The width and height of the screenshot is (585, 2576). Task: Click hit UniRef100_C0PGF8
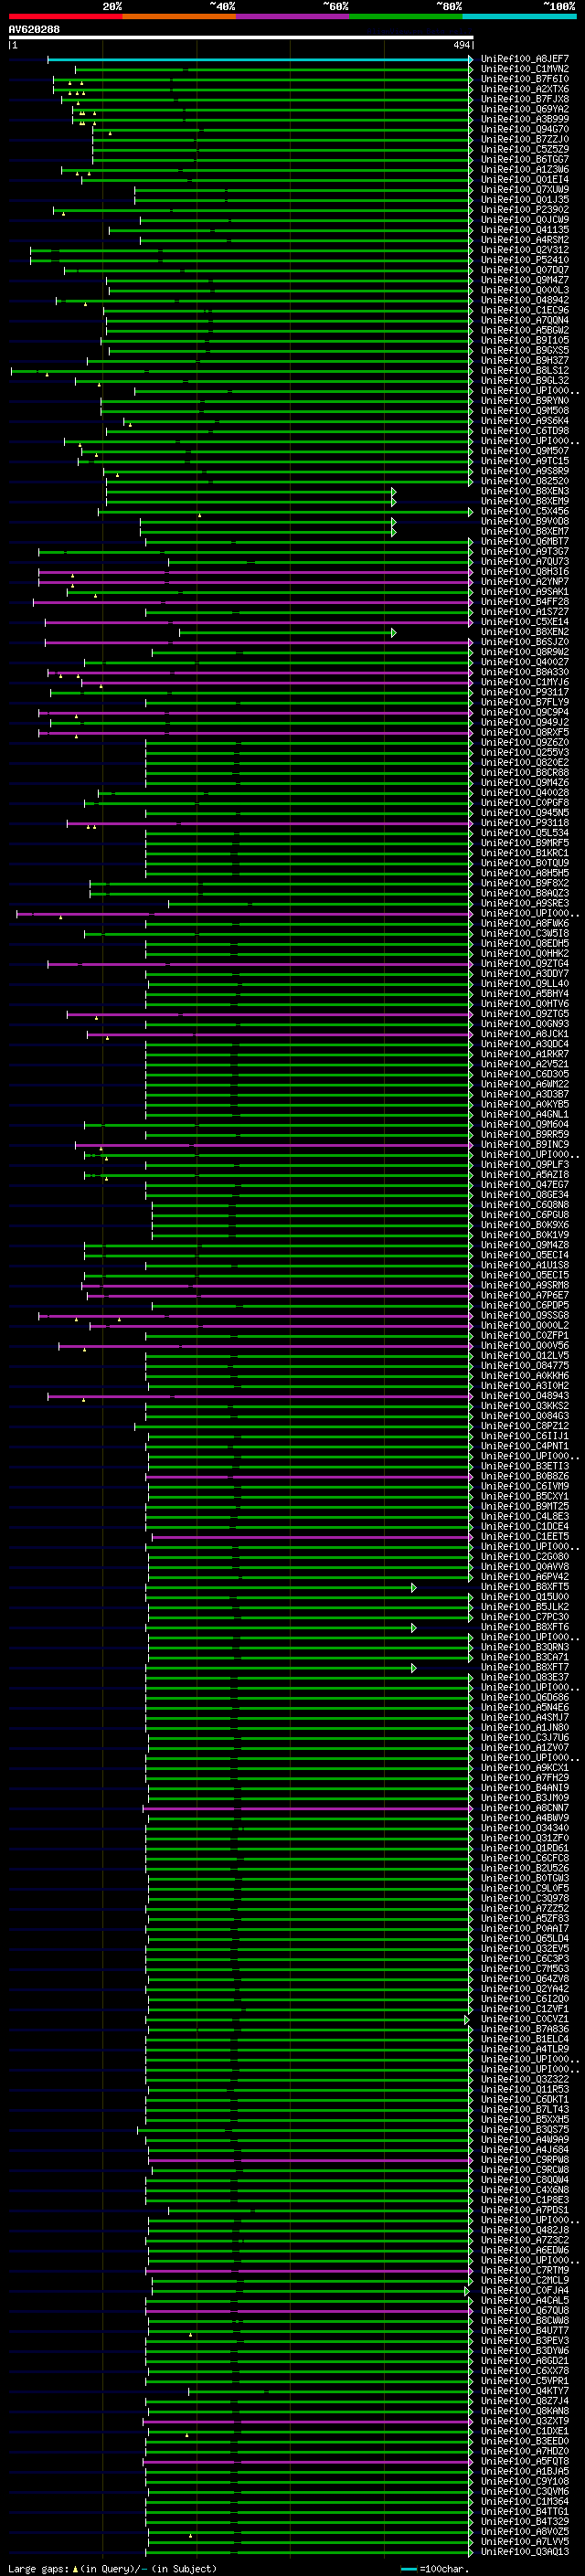pos(525,803)
